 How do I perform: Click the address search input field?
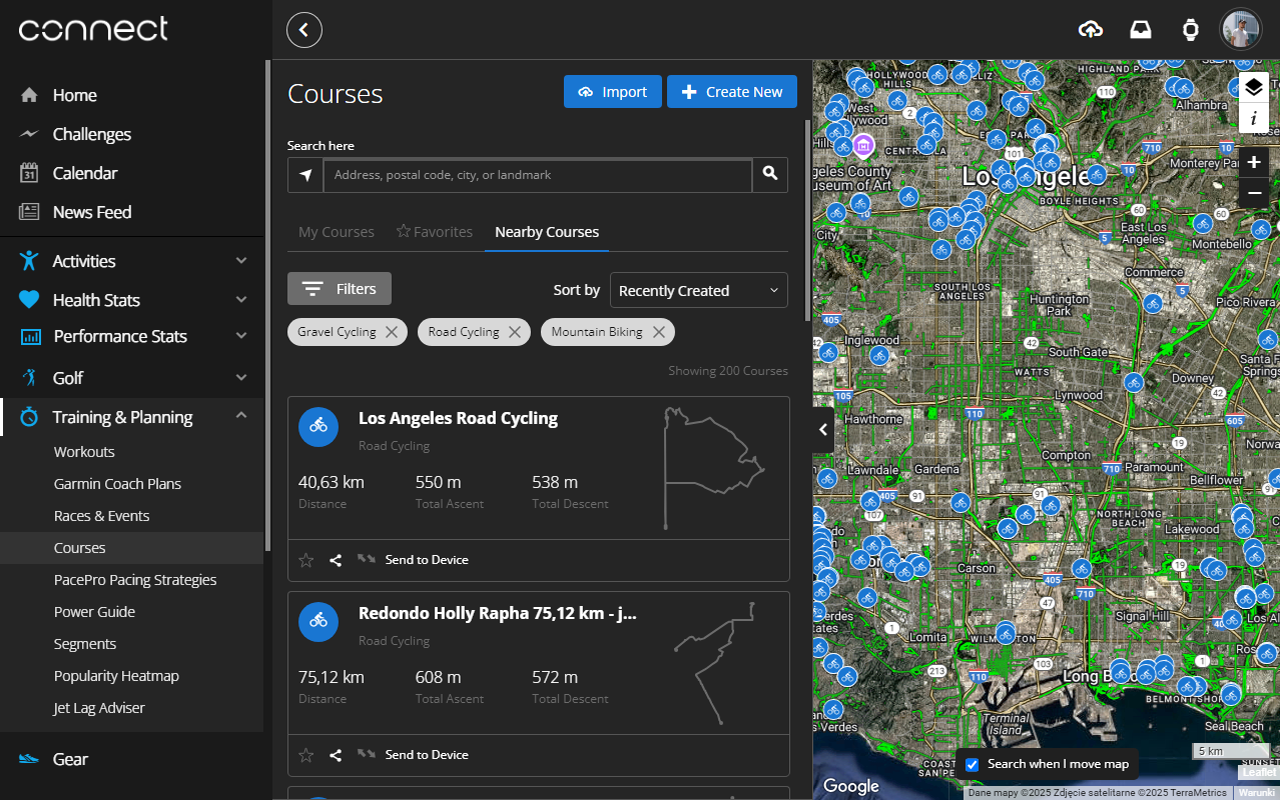point(538,175)
